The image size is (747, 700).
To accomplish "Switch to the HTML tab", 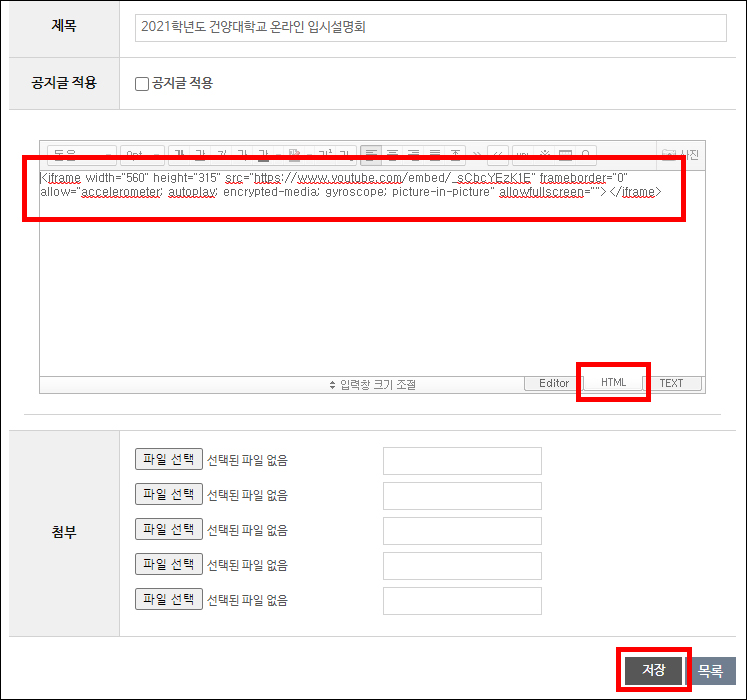I will pyautogui.click(x=613, y=383).
